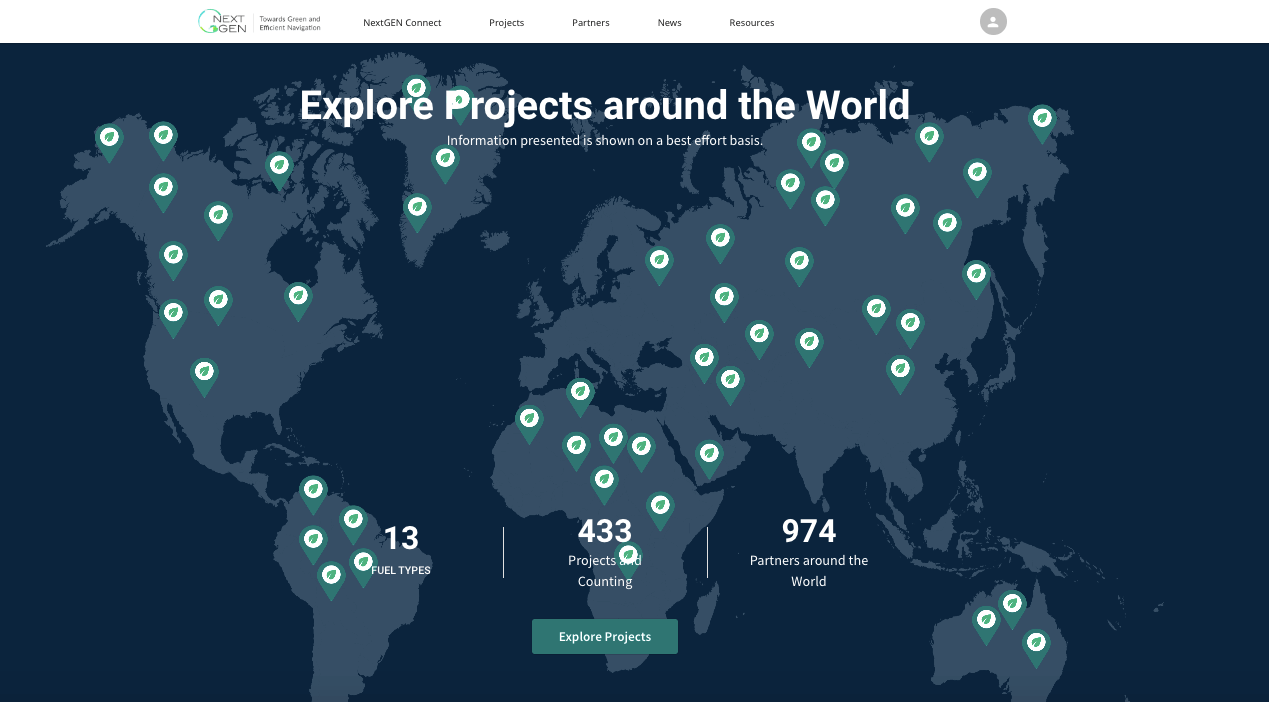Image resolution: width=1269 pixels, height=702 pixels.
Task: Open Resources in the top navigation
Action: pyautogui.click(x=751, y=23)
